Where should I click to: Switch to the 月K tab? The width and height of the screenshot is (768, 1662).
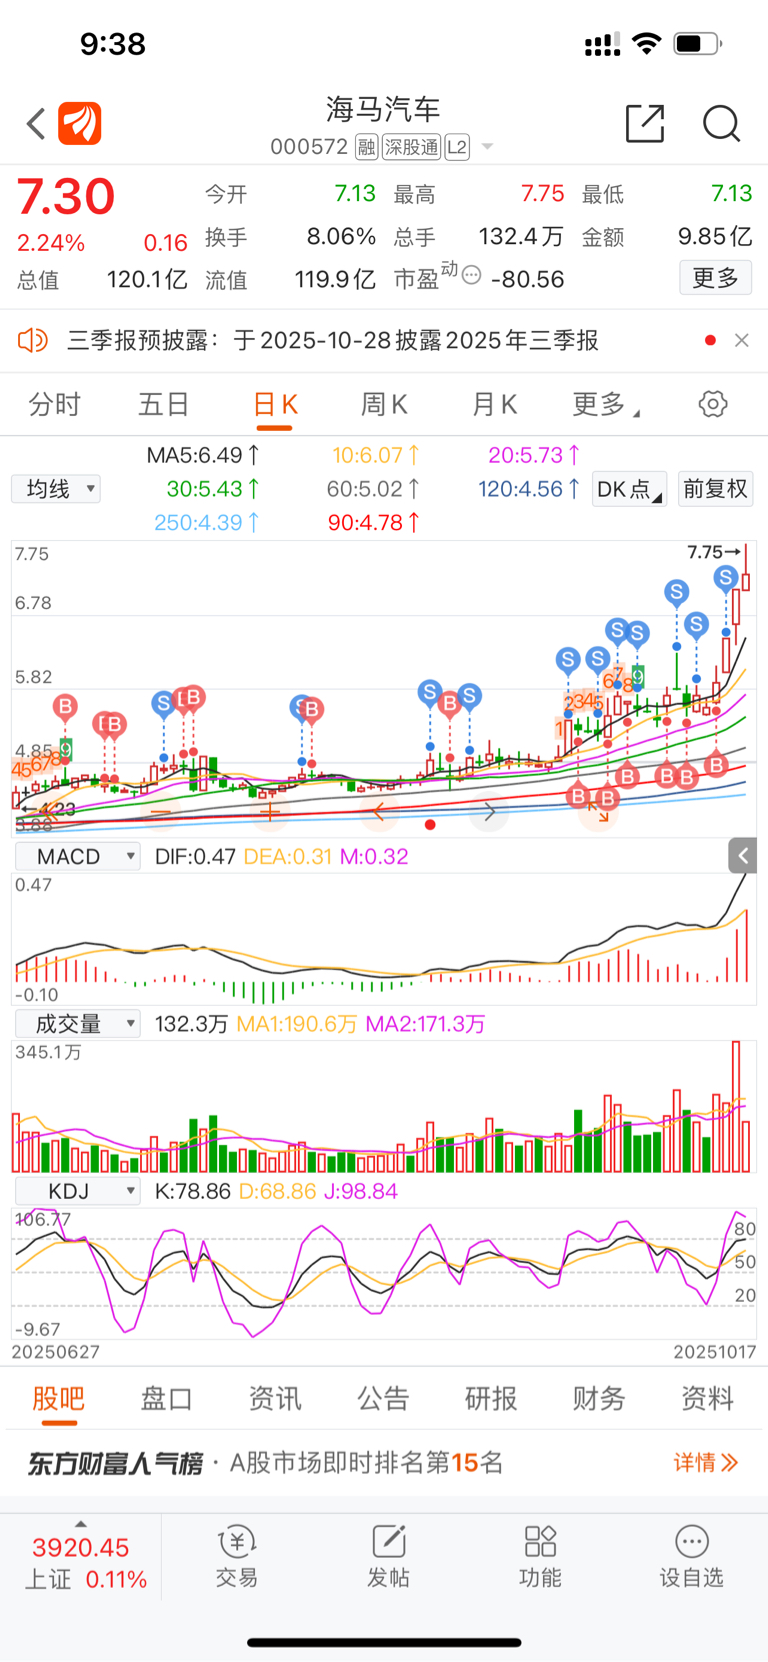(494, 404)
